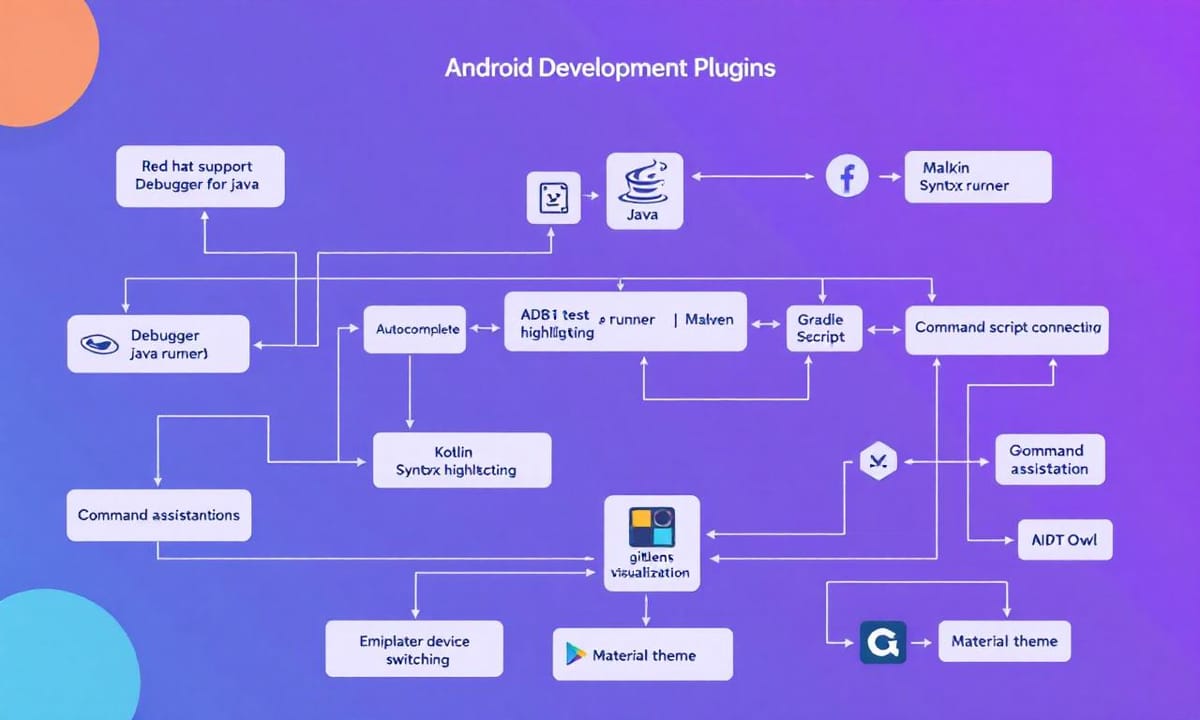Click the "gitlens visualization" label

[651, 564]
